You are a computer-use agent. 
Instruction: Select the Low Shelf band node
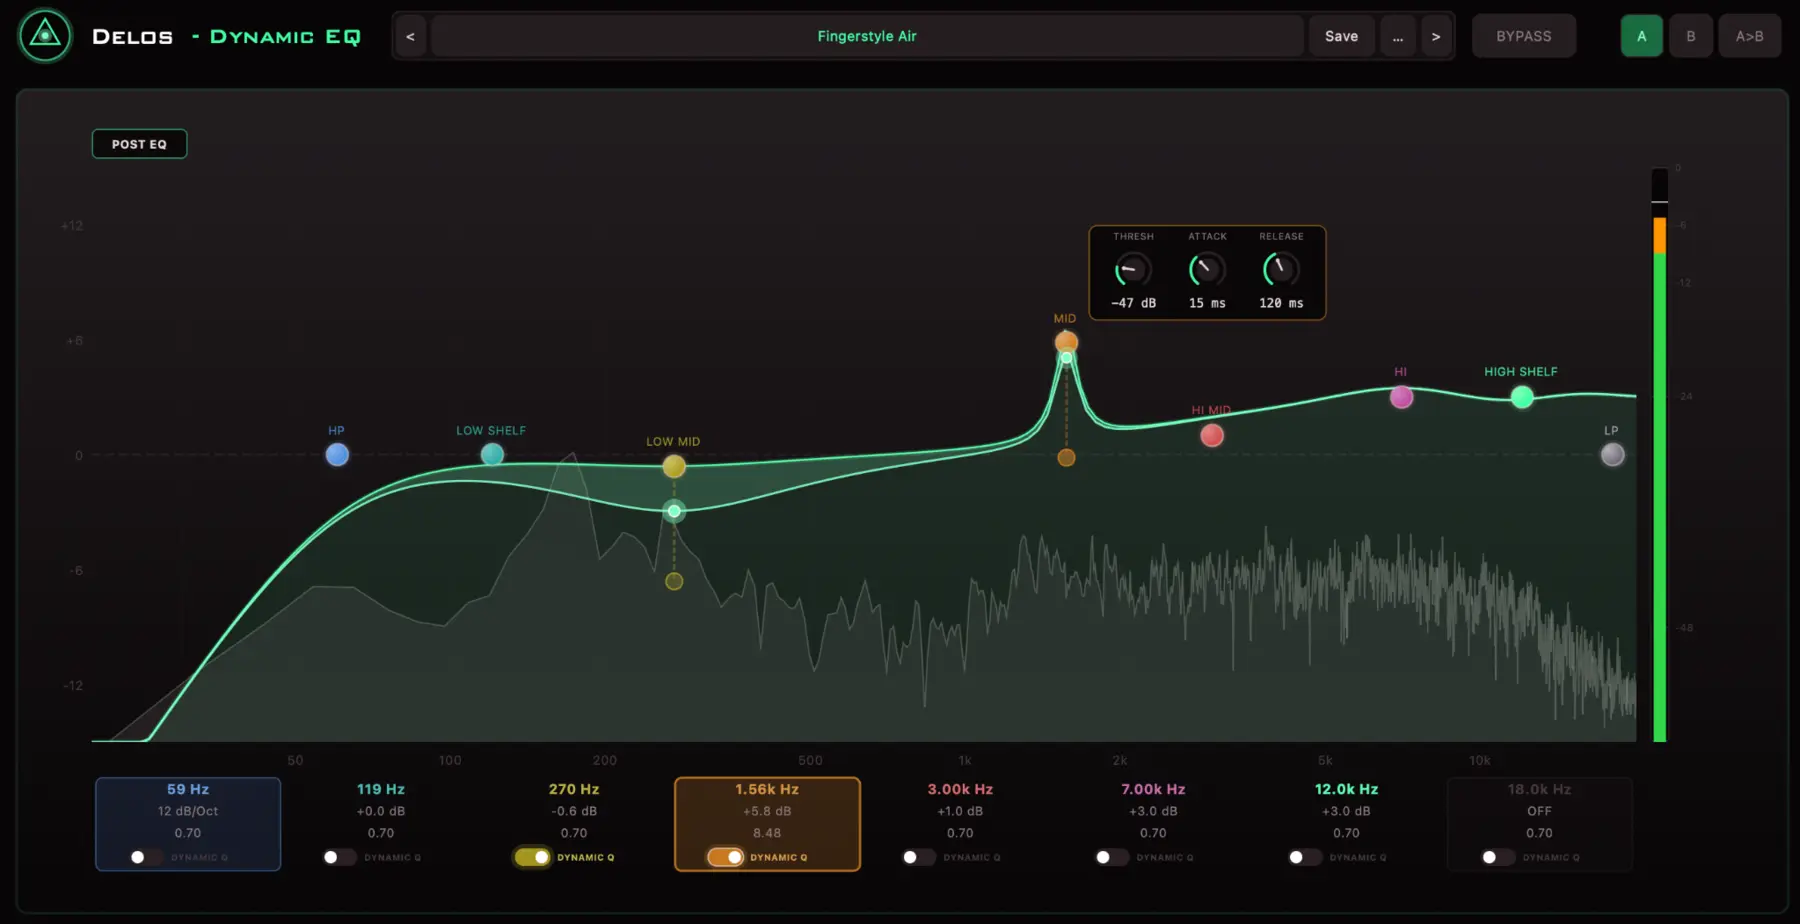click(492, 455)
